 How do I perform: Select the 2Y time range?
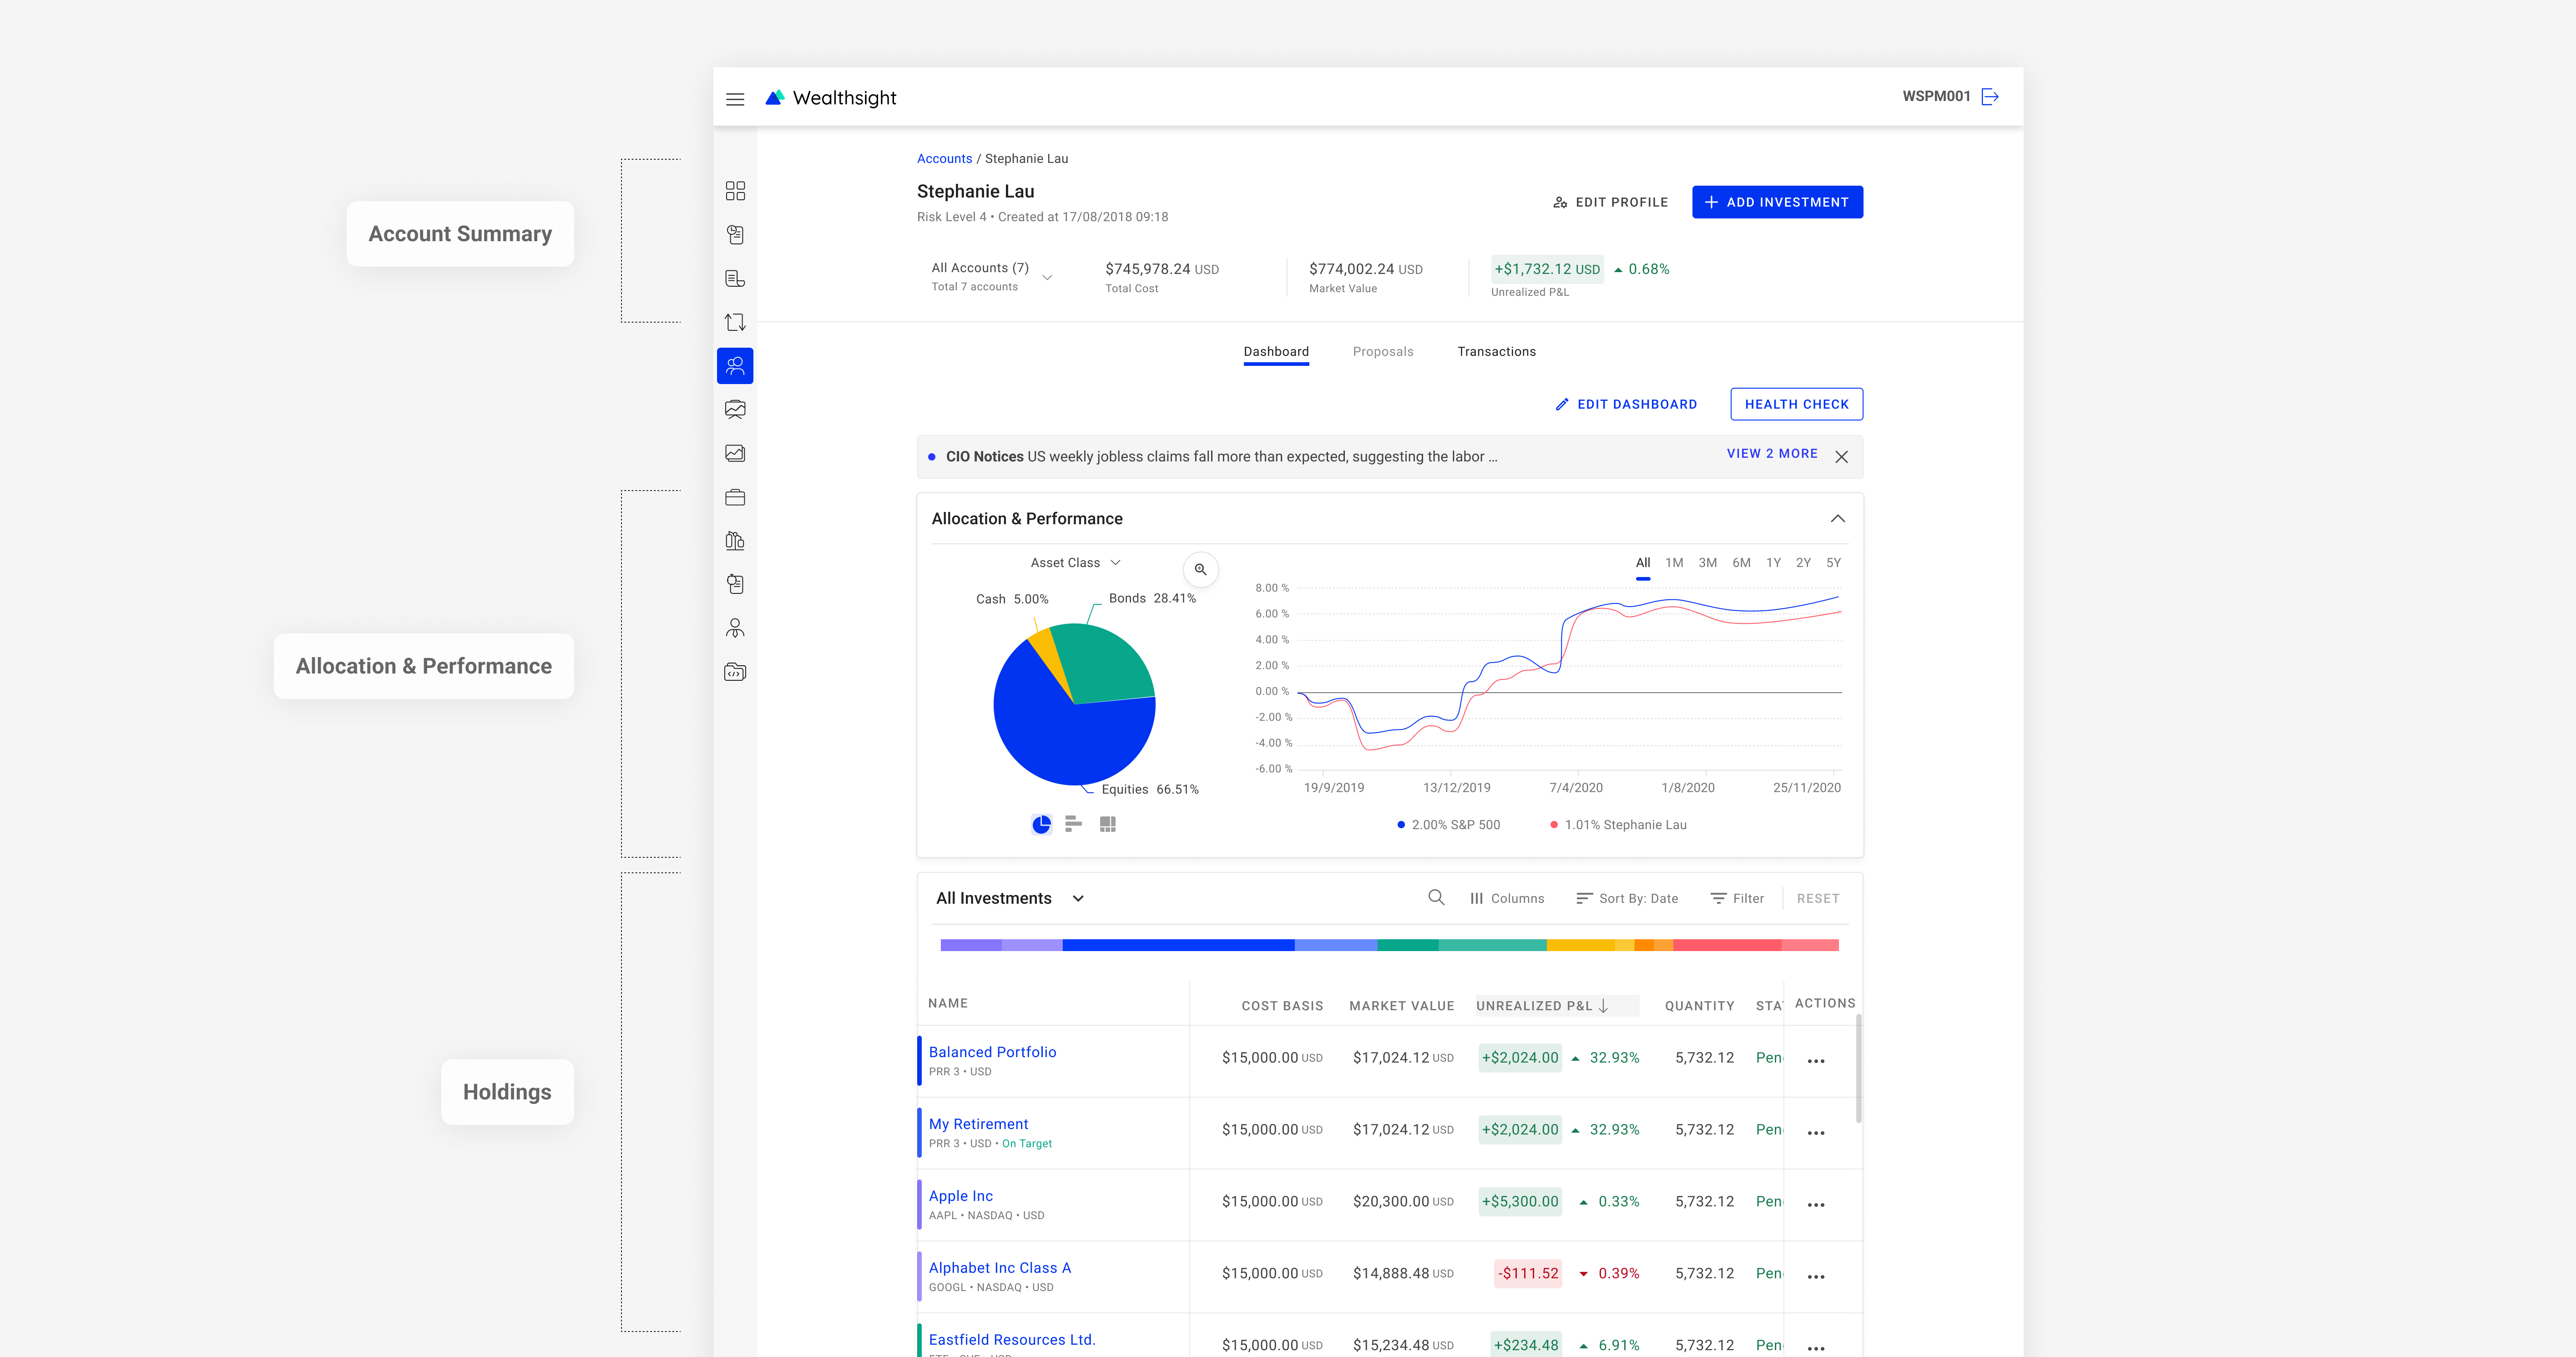1803,563
